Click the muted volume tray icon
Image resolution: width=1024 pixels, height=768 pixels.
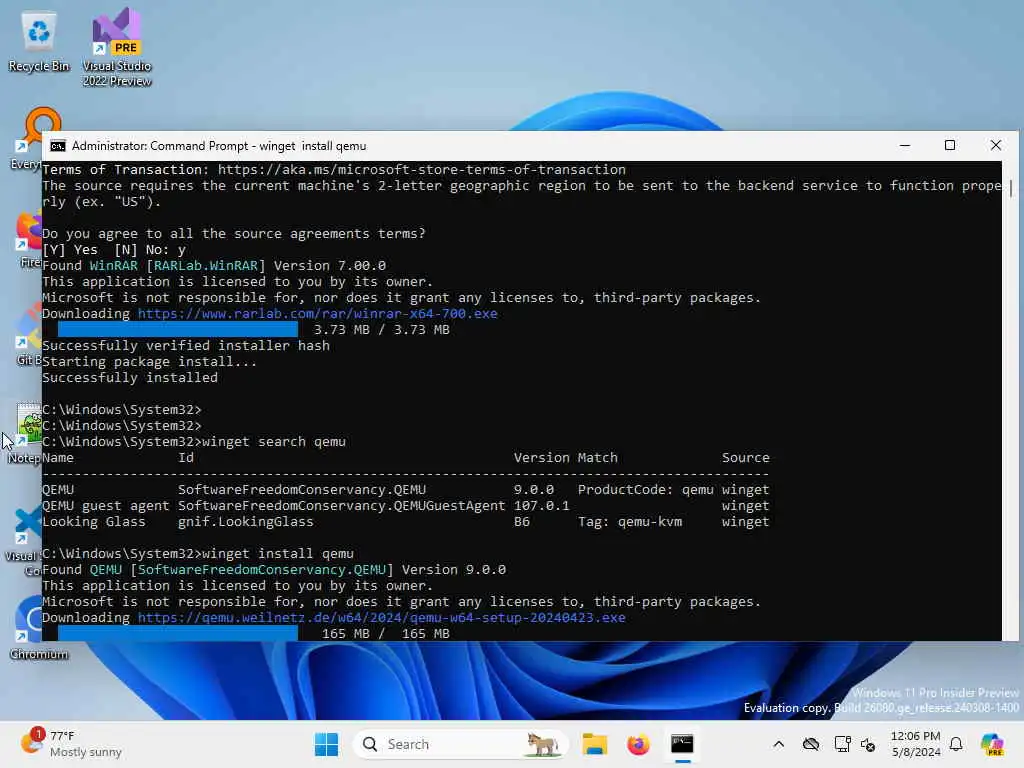pos(869,744)
